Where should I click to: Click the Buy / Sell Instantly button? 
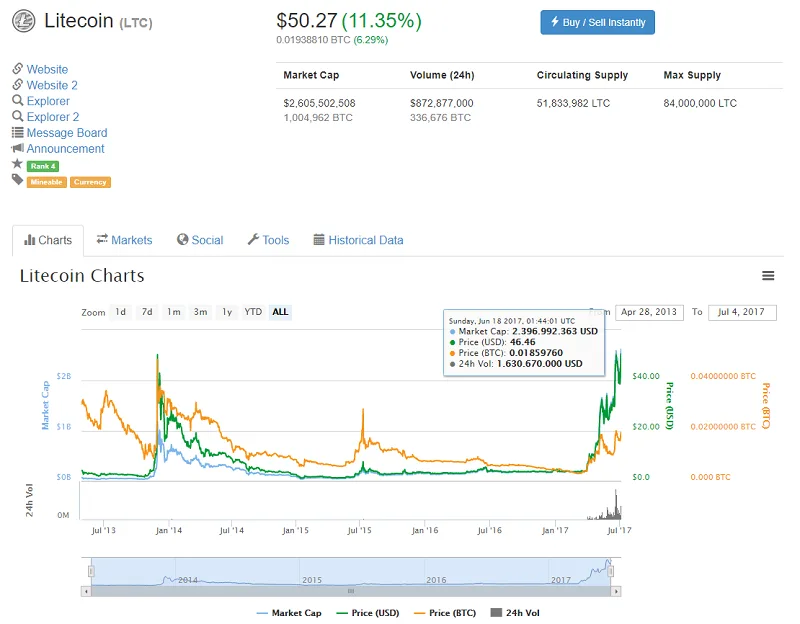tap(597, 22)
